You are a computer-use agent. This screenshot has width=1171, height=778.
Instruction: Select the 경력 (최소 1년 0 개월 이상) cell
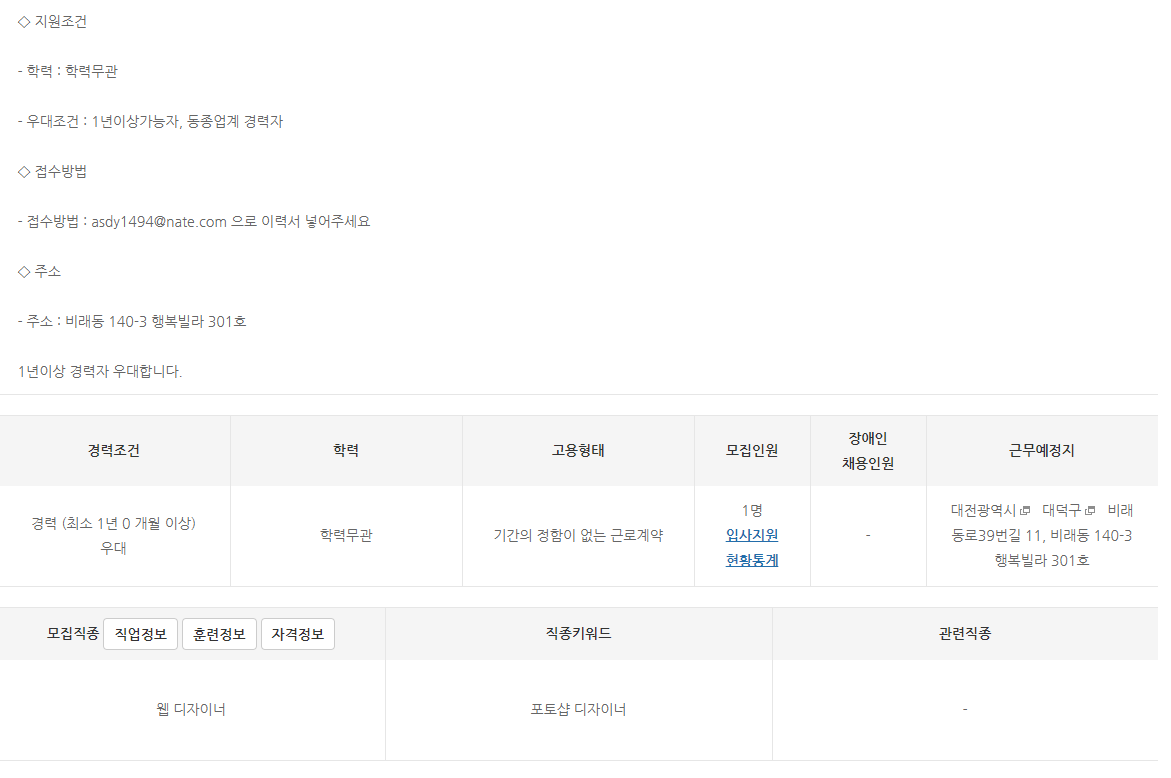[114, 535]
